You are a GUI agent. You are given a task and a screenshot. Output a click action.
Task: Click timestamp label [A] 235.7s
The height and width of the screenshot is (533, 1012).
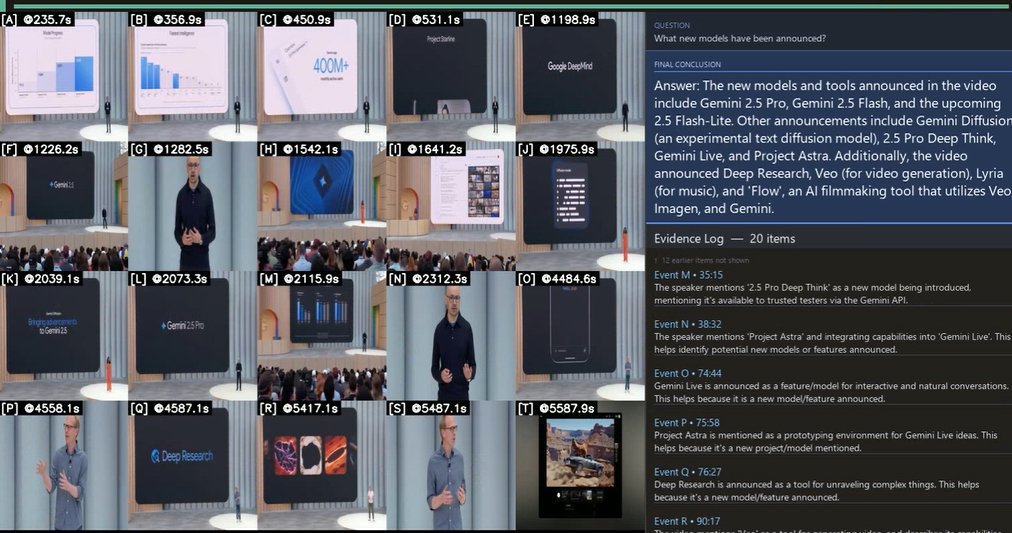(x=37, y=19)
